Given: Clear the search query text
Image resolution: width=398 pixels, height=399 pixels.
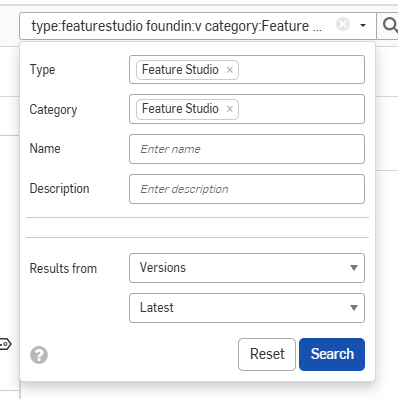Looking at the screenshot, I should point(343,24).
